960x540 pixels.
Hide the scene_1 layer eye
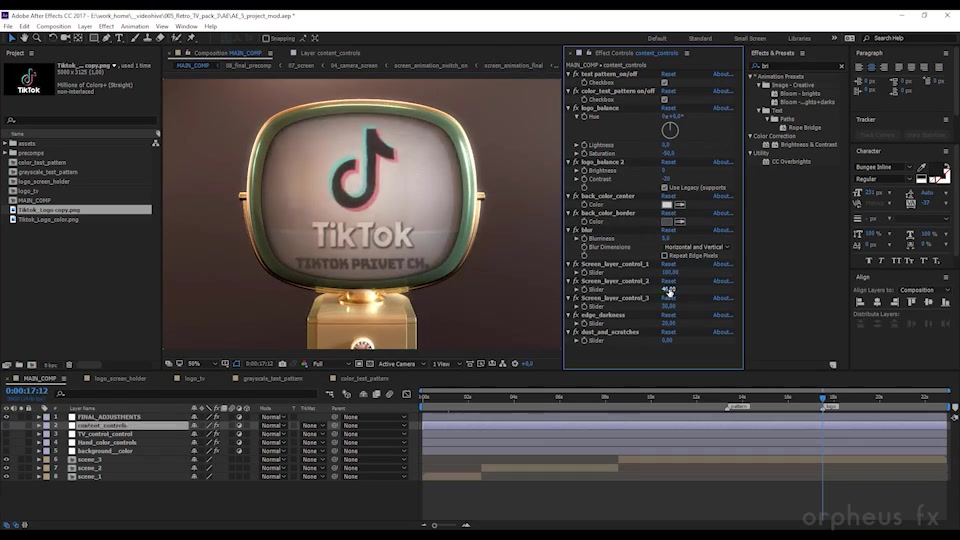(6, 476)
